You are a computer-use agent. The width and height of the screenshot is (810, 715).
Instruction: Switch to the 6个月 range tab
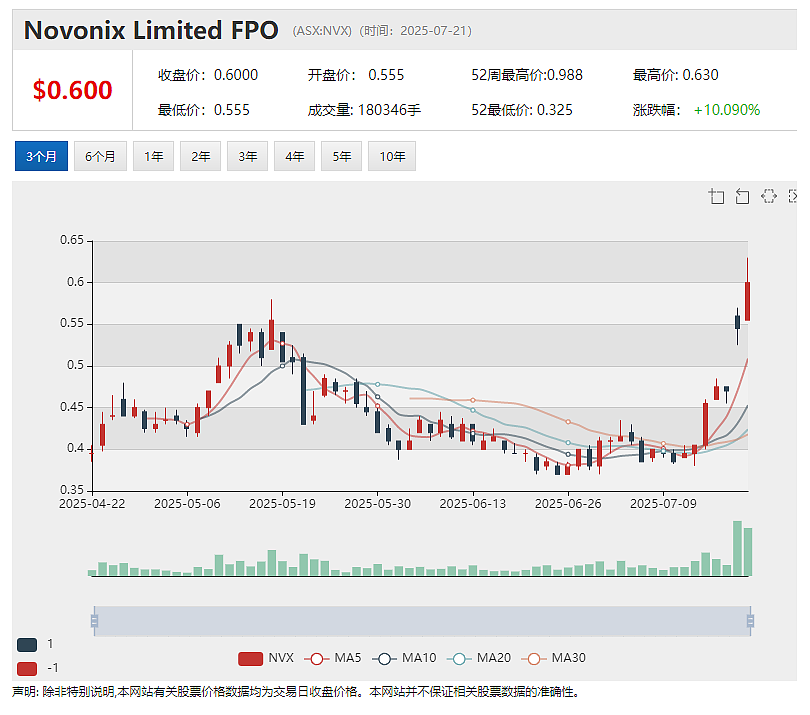(x=100, y=156)
